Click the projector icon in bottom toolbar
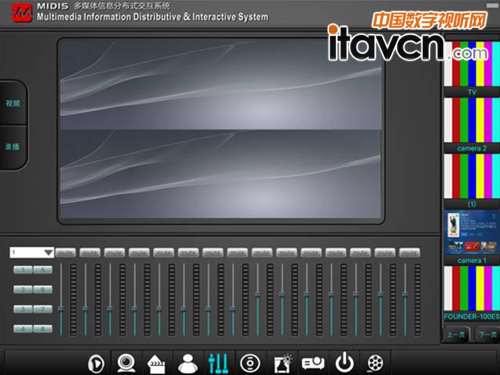 click(313, 363)
